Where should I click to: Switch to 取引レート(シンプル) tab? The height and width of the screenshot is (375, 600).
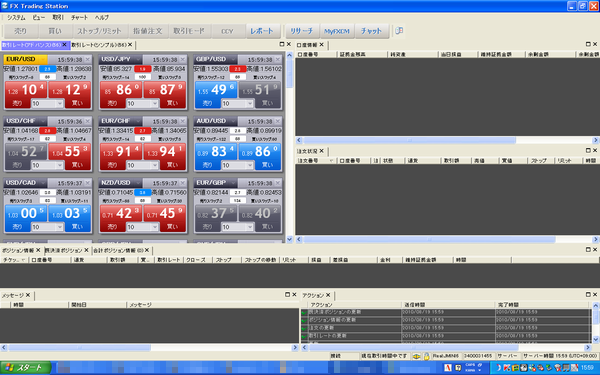(x=99, y=45)
